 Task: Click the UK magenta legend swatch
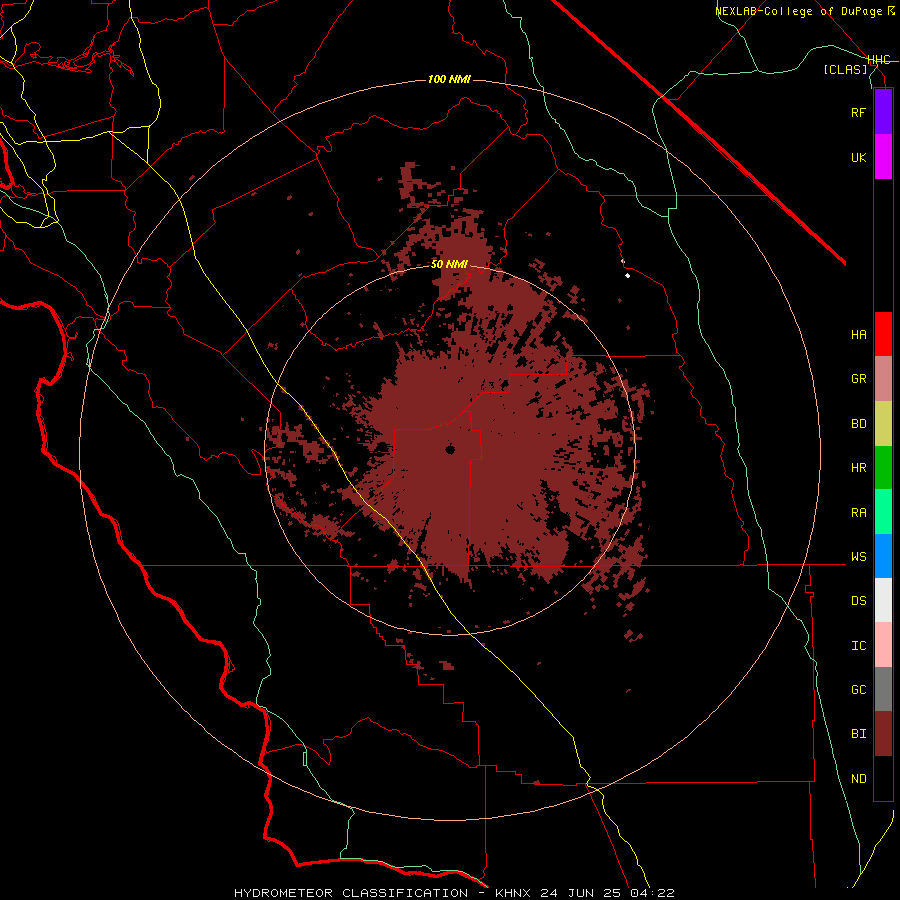[x=883, y=157]
